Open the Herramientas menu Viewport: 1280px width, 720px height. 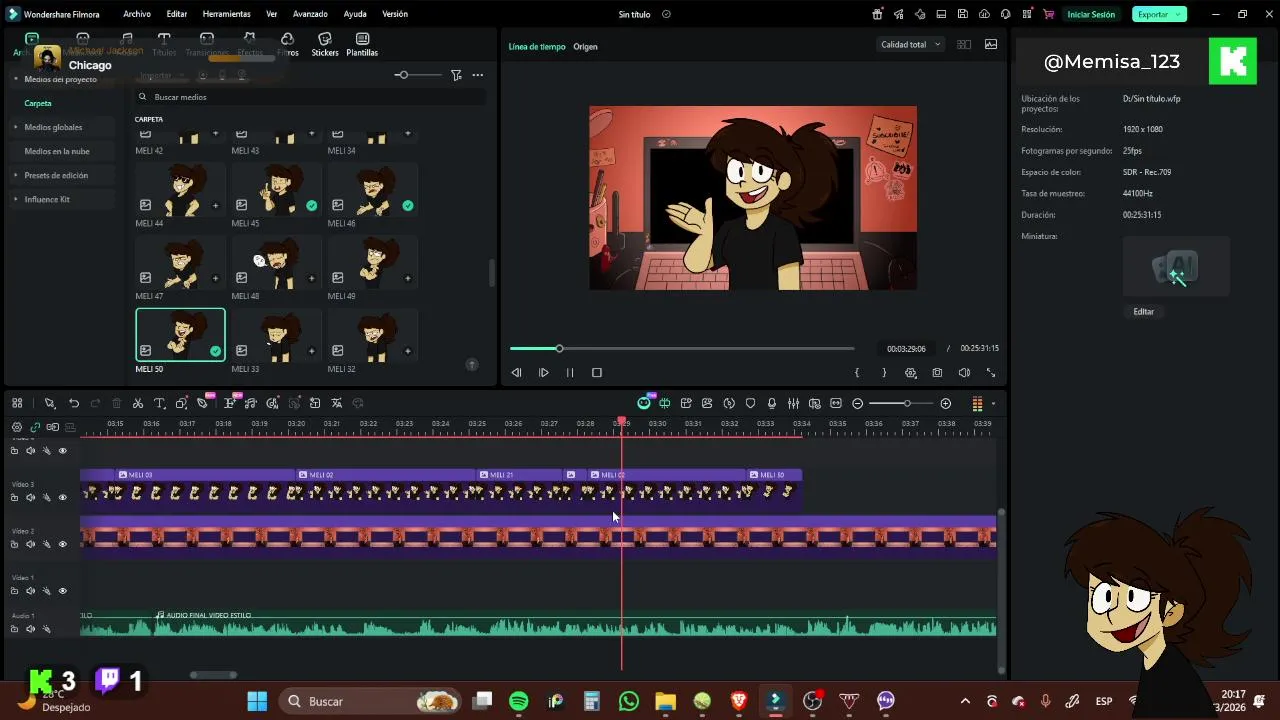[x=226, y=14]
